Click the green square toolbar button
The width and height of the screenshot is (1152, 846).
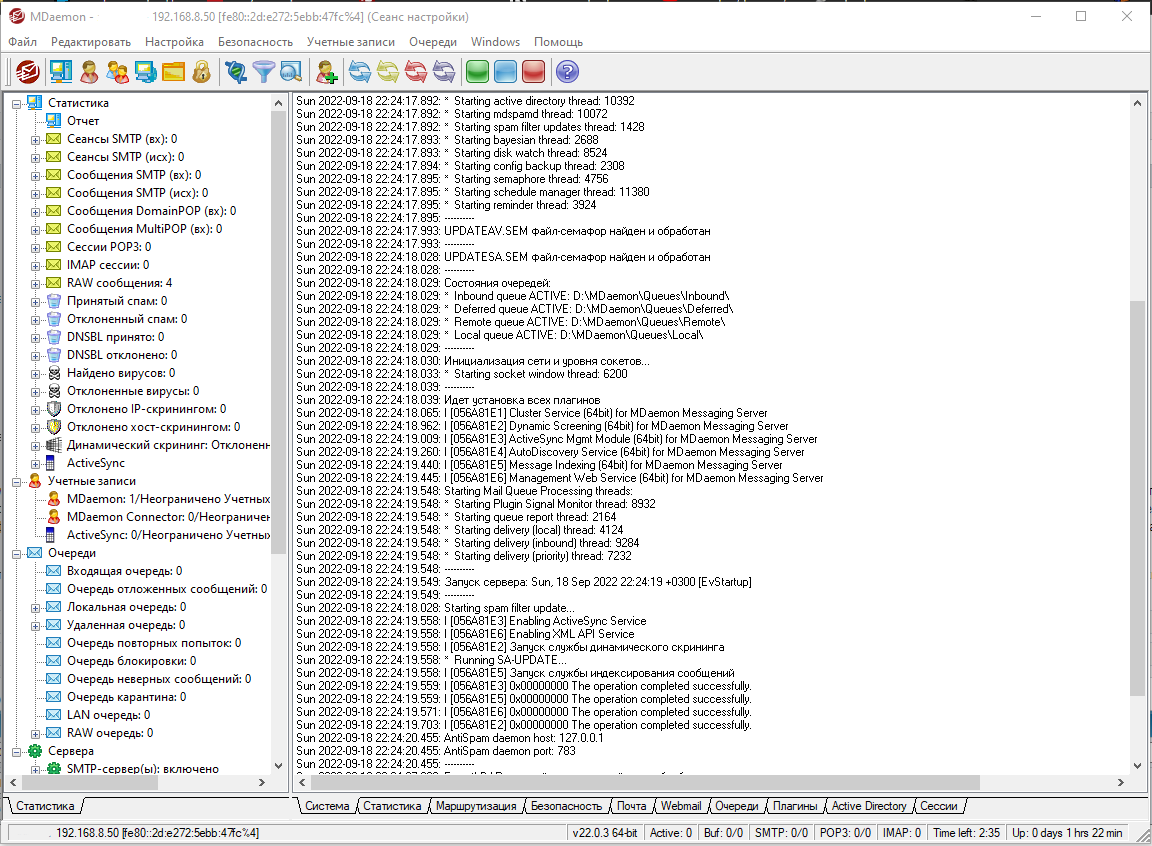(x=478, y=72)
